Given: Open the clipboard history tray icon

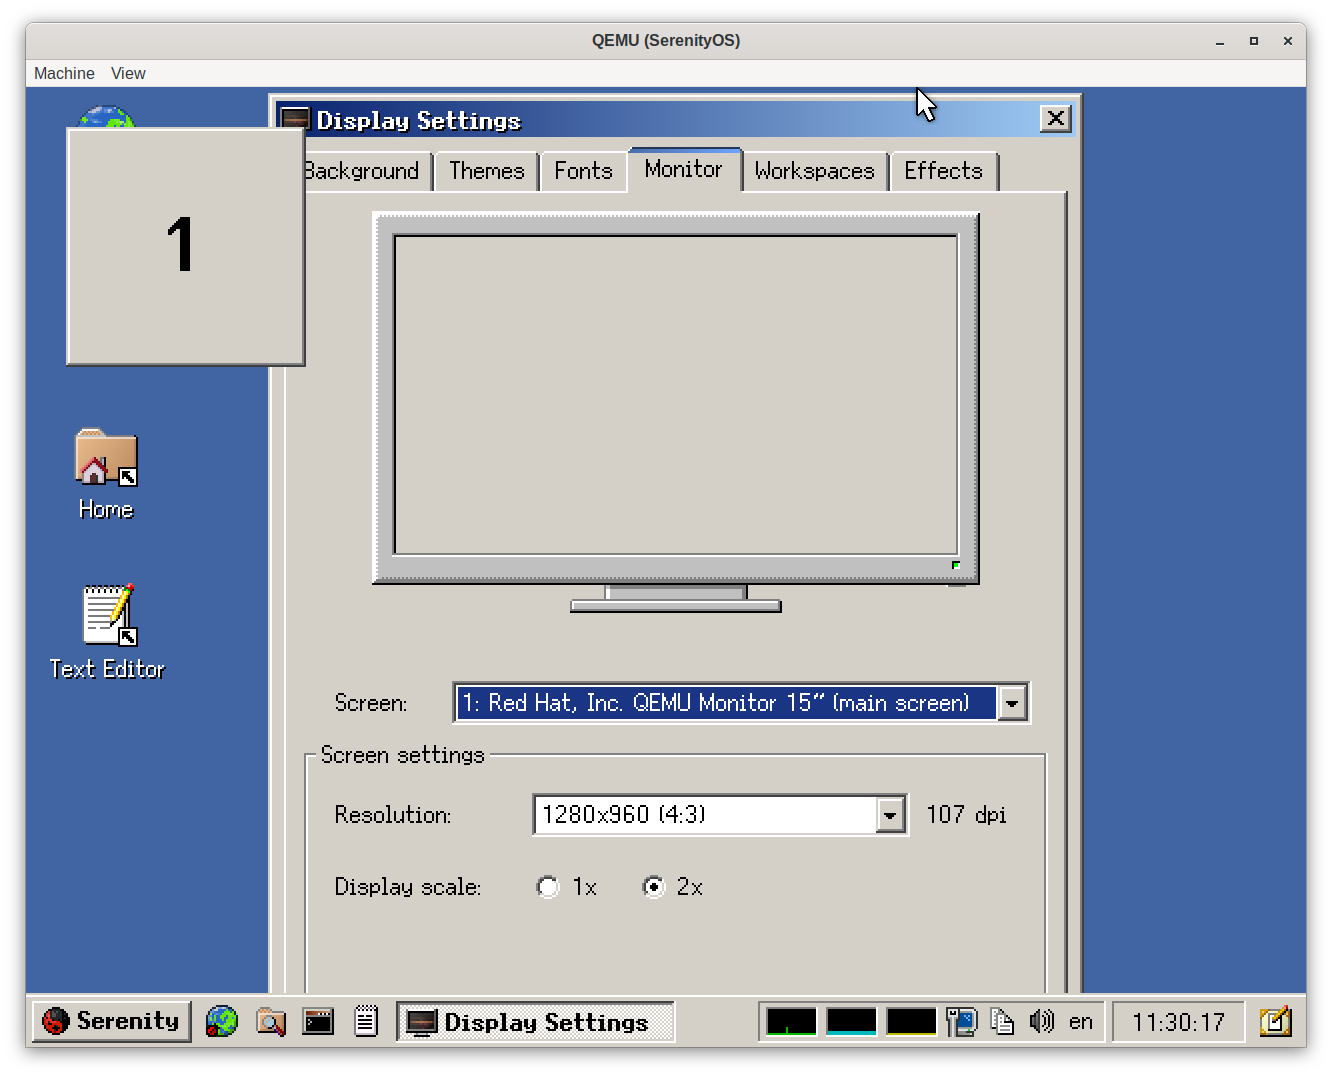Looking at the screenshot, I should pyautogui.click(x=1002, y=1021).
